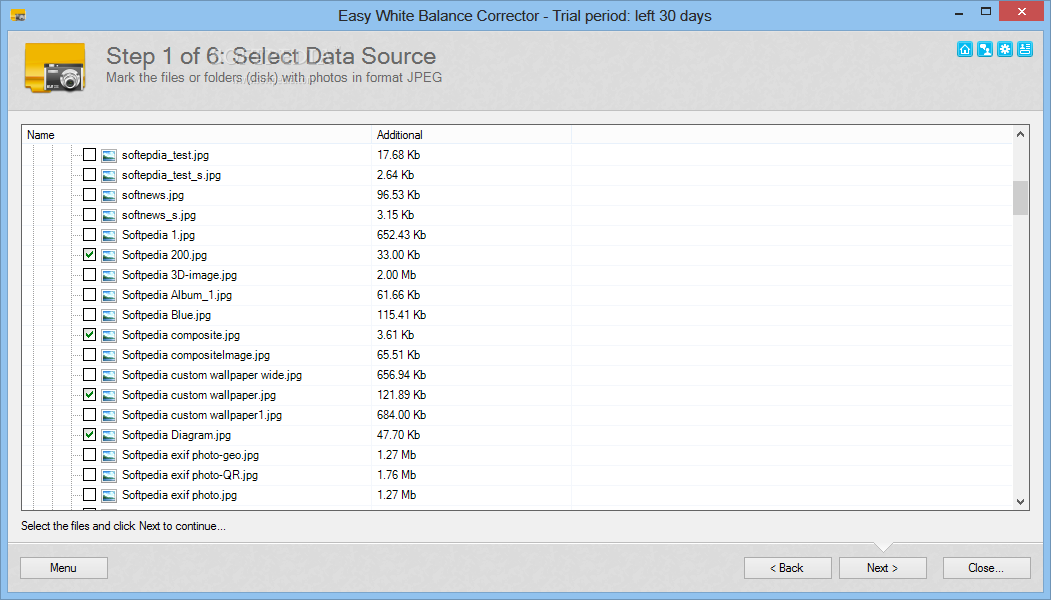Screen dimensions: 1051x600
Task: Click image icon of Softpedia exif photo-QR.jpg
Action: (x=109, y=476)
